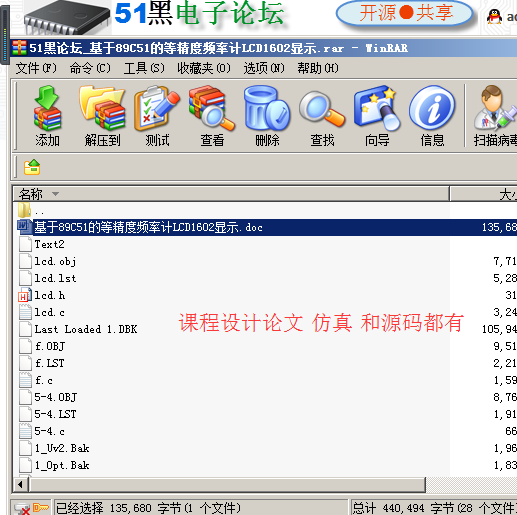517x515 pixels.
Task: Click the Add (添加) toolbar icon
Action: (x=47, y=116)
